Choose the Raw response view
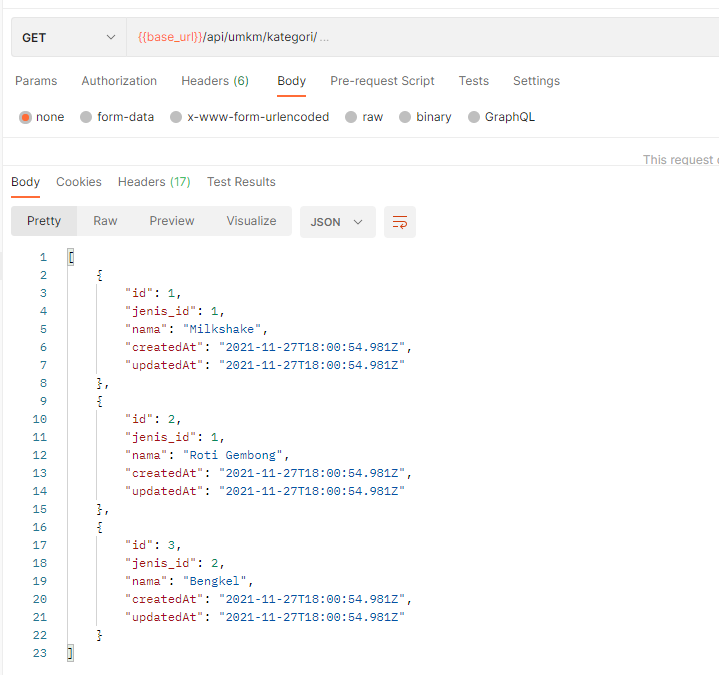 pyautogui.click(x=105, y=221)
